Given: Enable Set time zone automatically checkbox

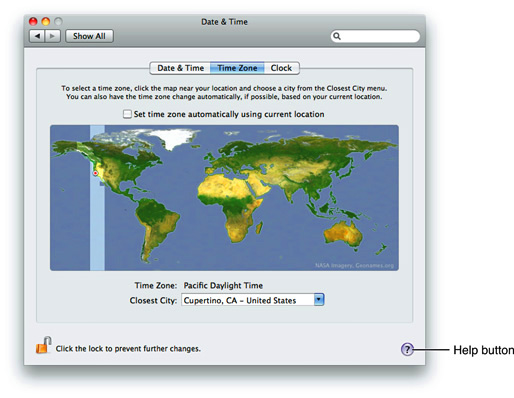Looking at the screenshot, I should [x=127, y=114].
